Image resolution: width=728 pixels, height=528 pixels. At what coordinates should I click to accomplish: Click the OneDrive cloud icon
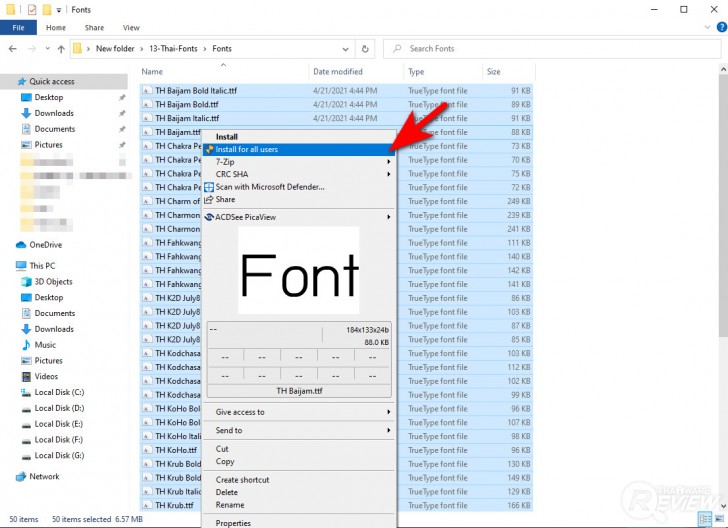tap(21, 245)
